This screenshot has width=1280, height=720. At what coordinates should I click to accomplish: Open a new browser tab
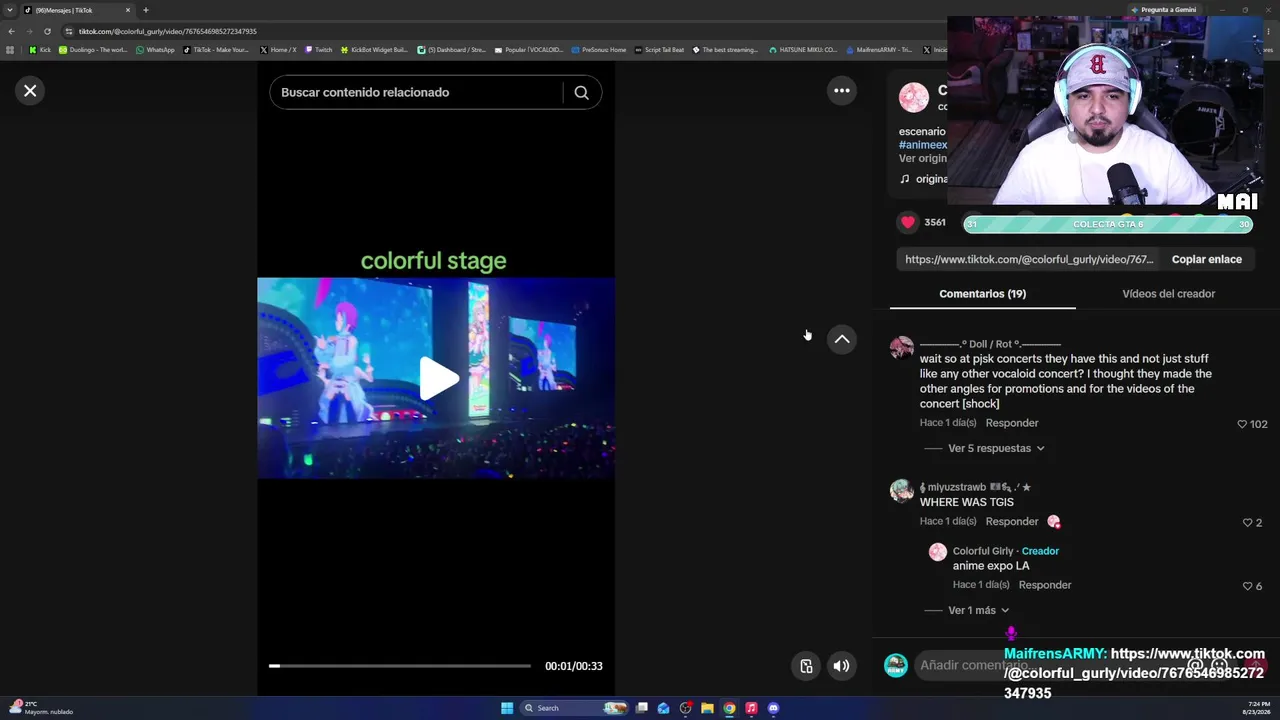(x=146, y=10)
